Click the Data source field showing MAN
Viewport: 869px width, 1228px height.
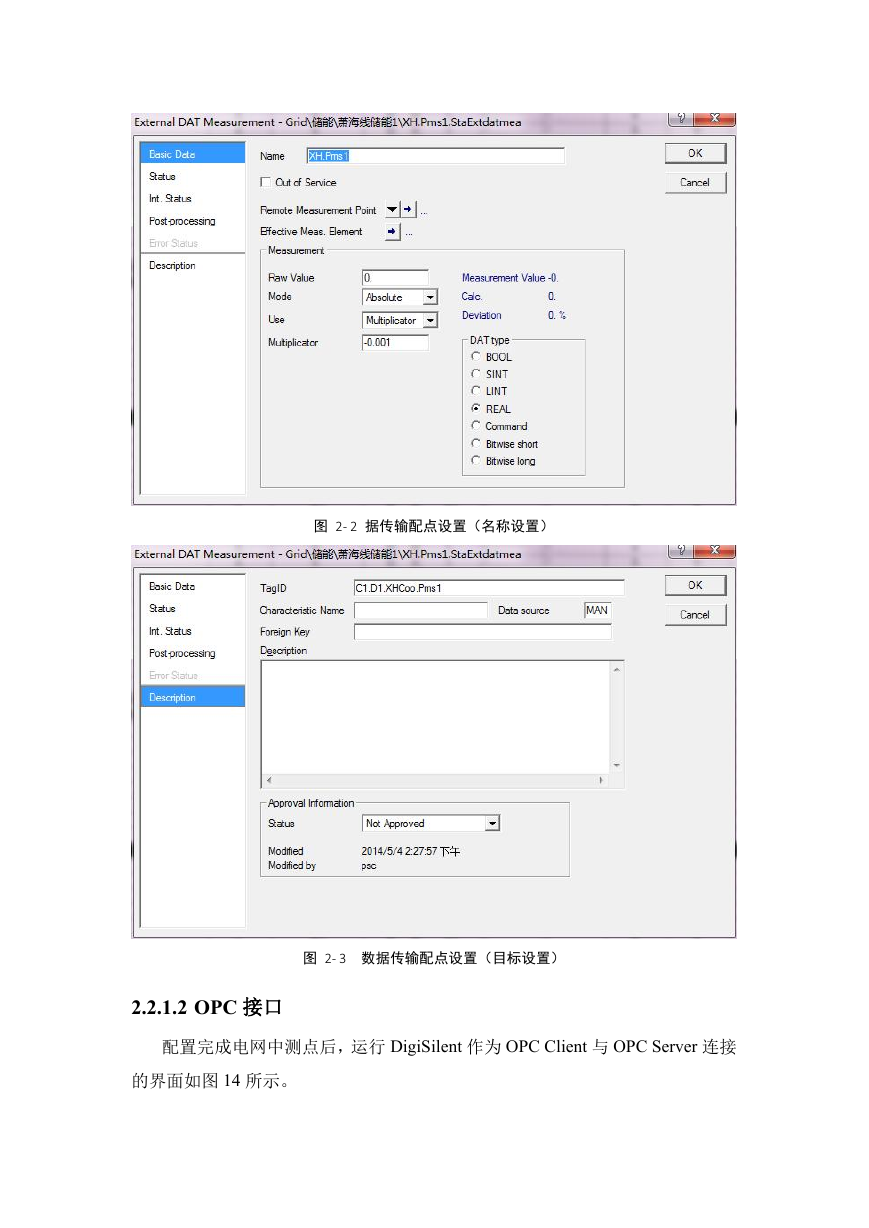point(597,610)
